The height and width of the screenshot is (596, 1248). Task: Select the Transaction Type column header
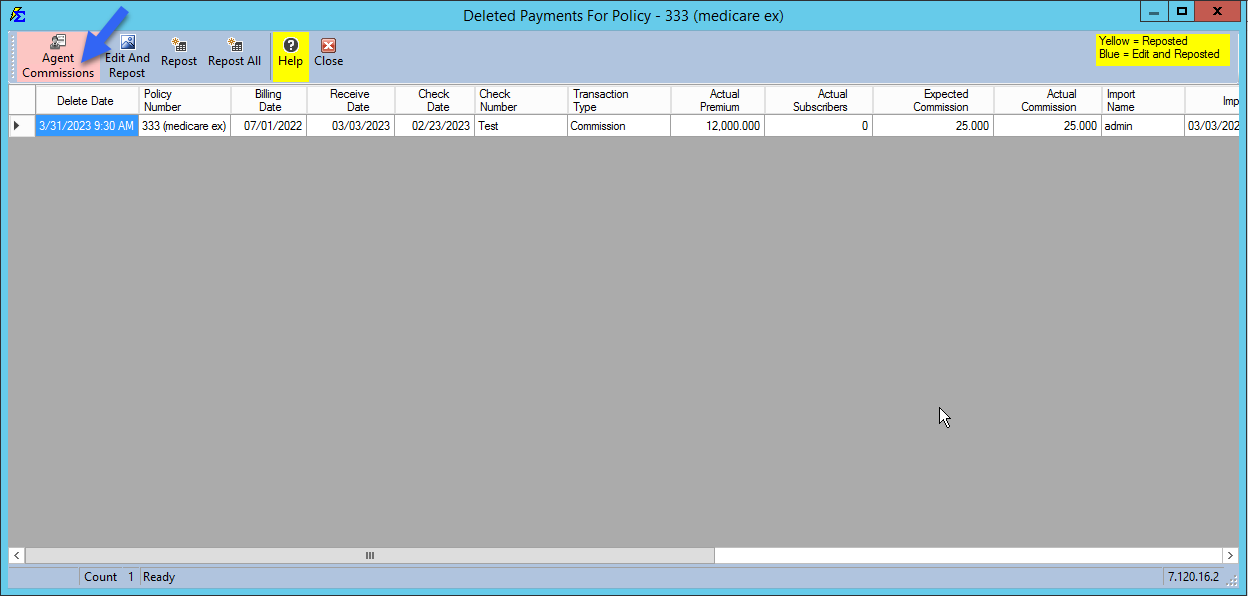click(x=618, y=100)
